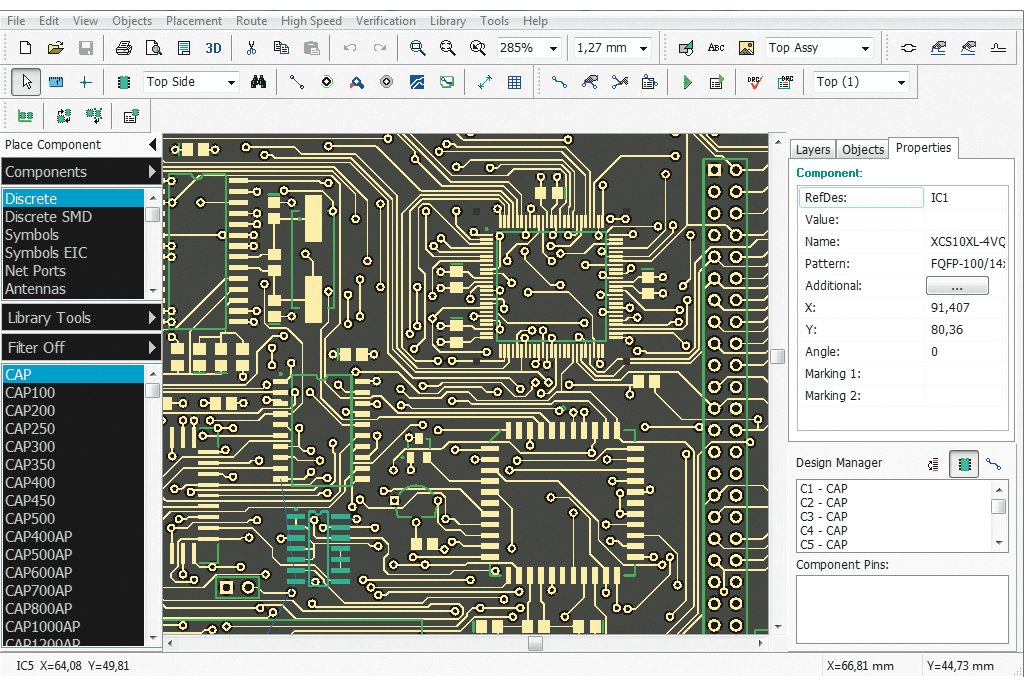Click the print preview icon

tap(154, 48)
